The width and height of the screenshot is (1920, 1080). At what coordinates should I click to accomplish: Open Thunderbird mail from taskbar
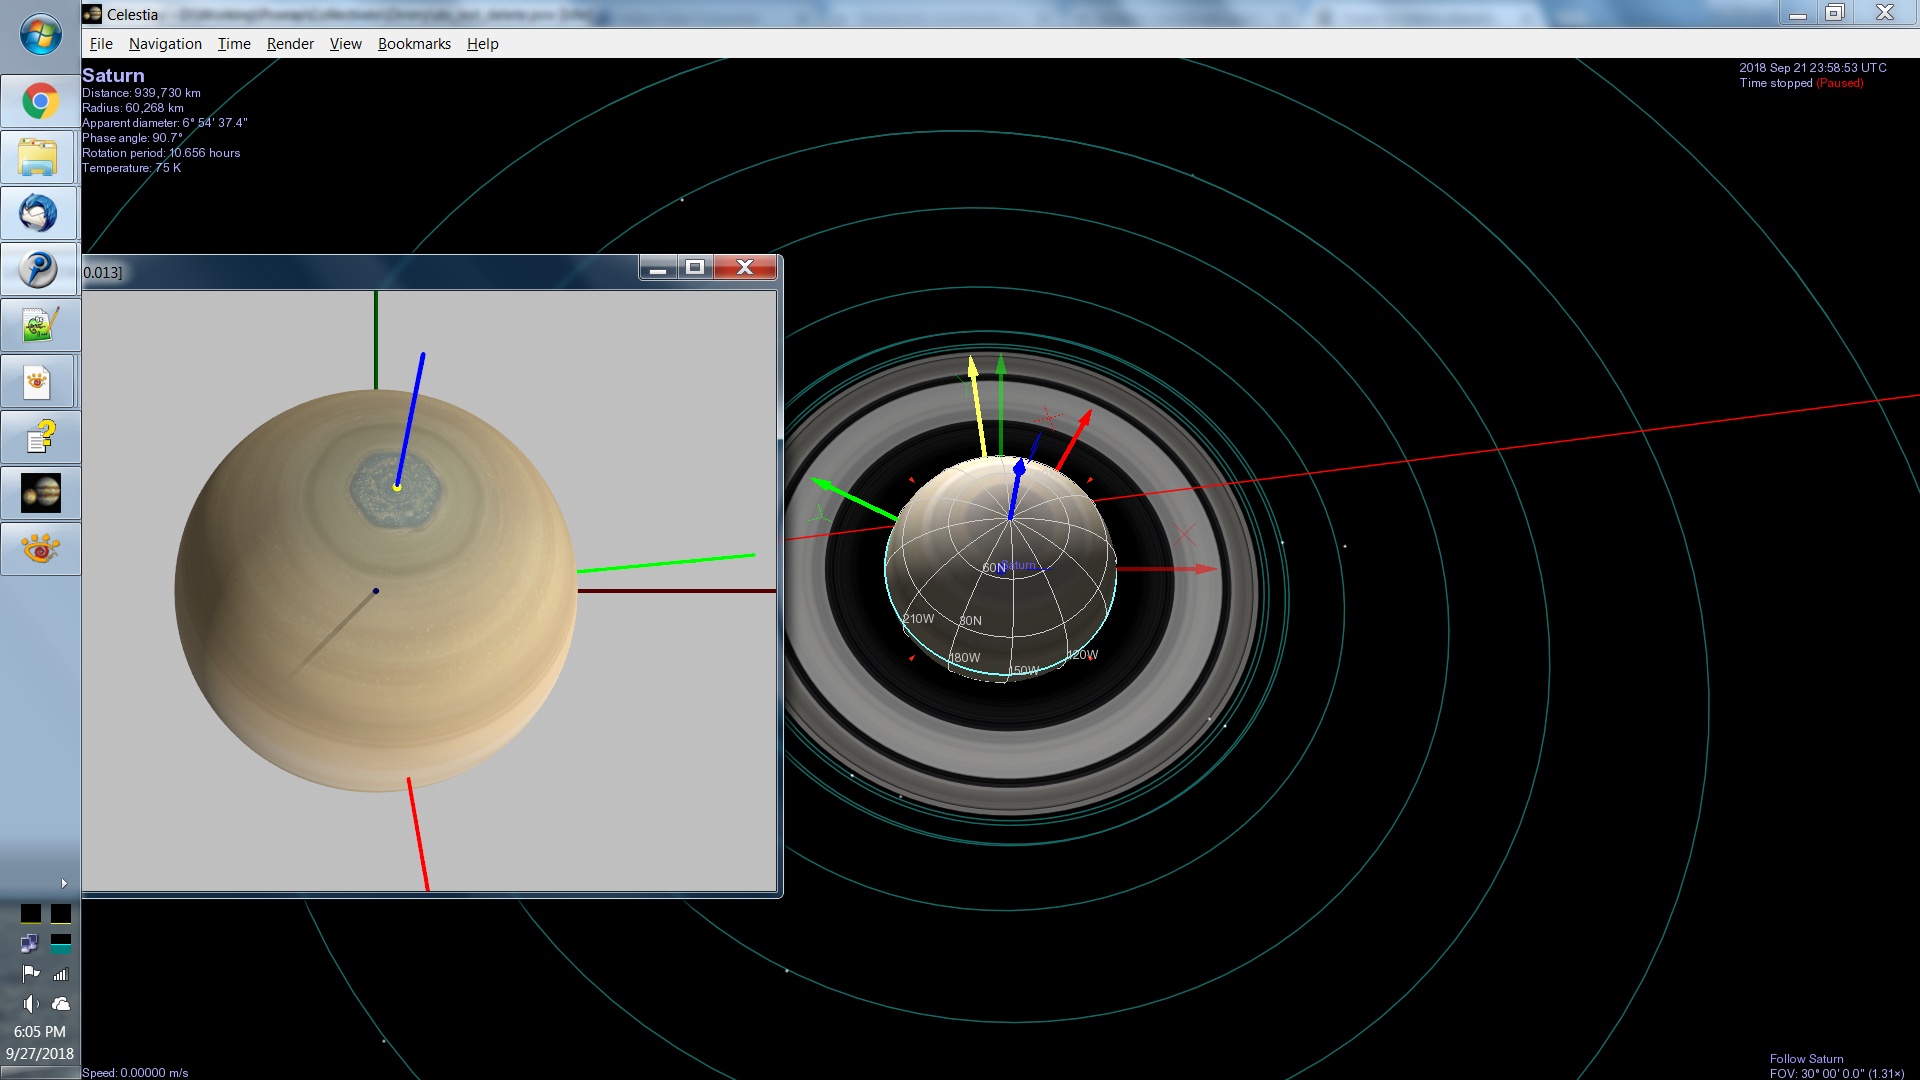(x=40, y=213)
